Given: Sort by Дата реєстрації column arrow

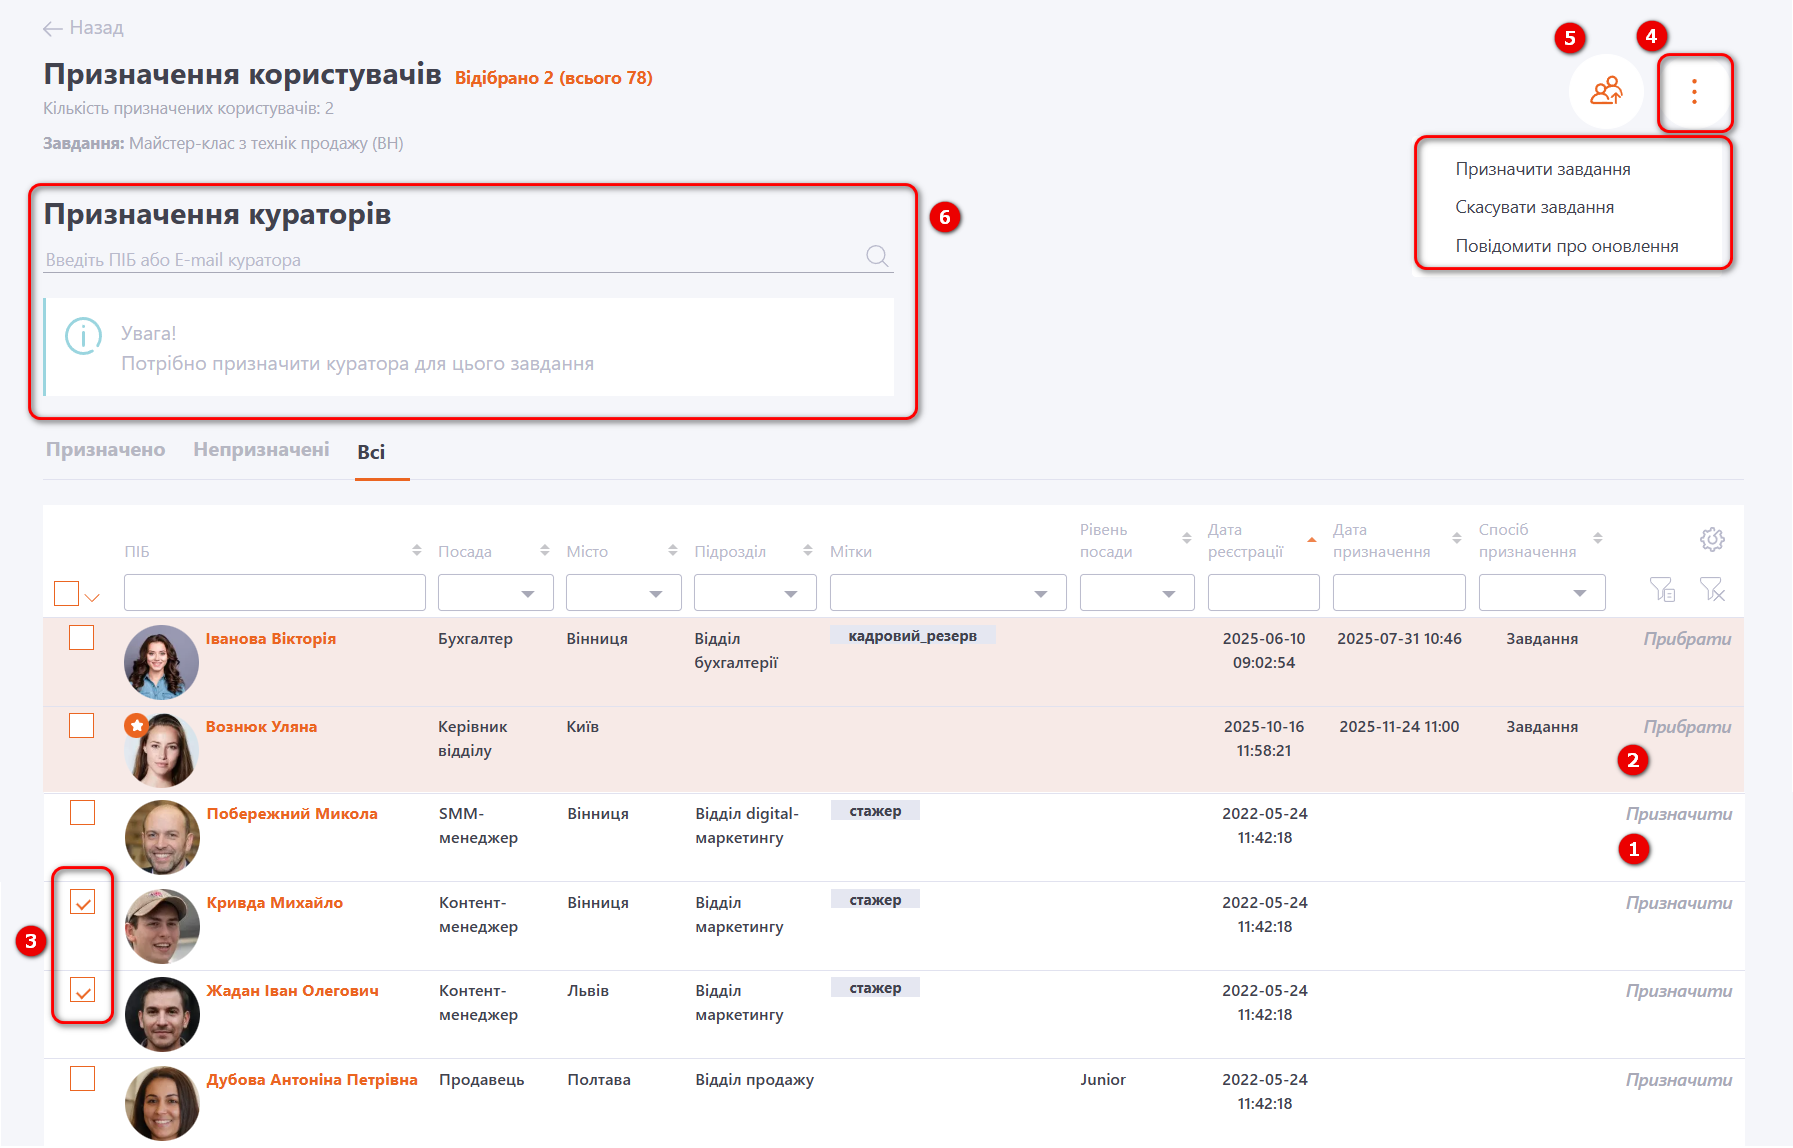Looking at the screenshot, I should click(x=1311, y=540).
